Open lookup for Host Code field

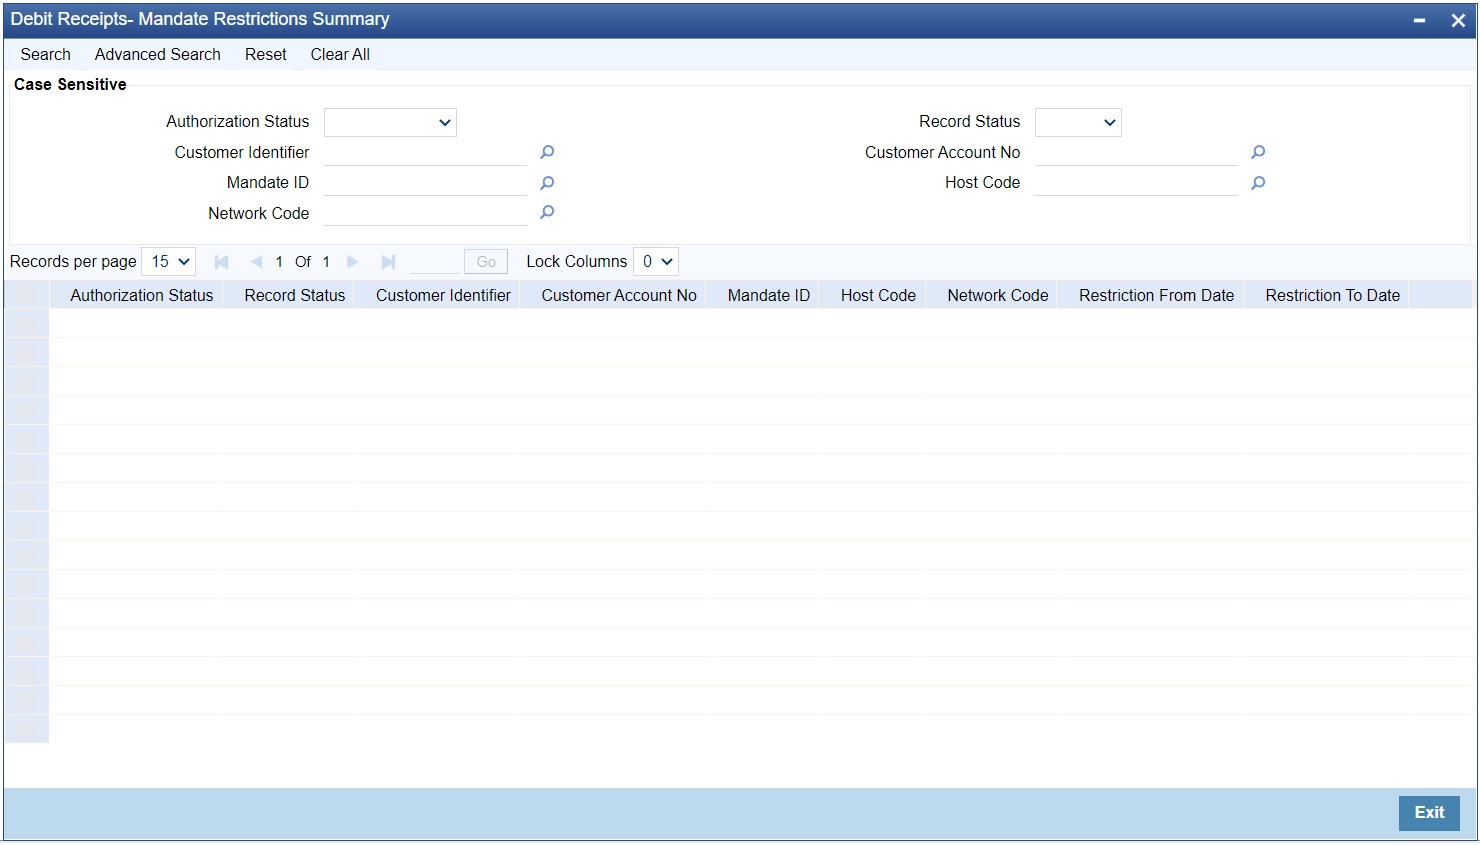[1258, 183]
